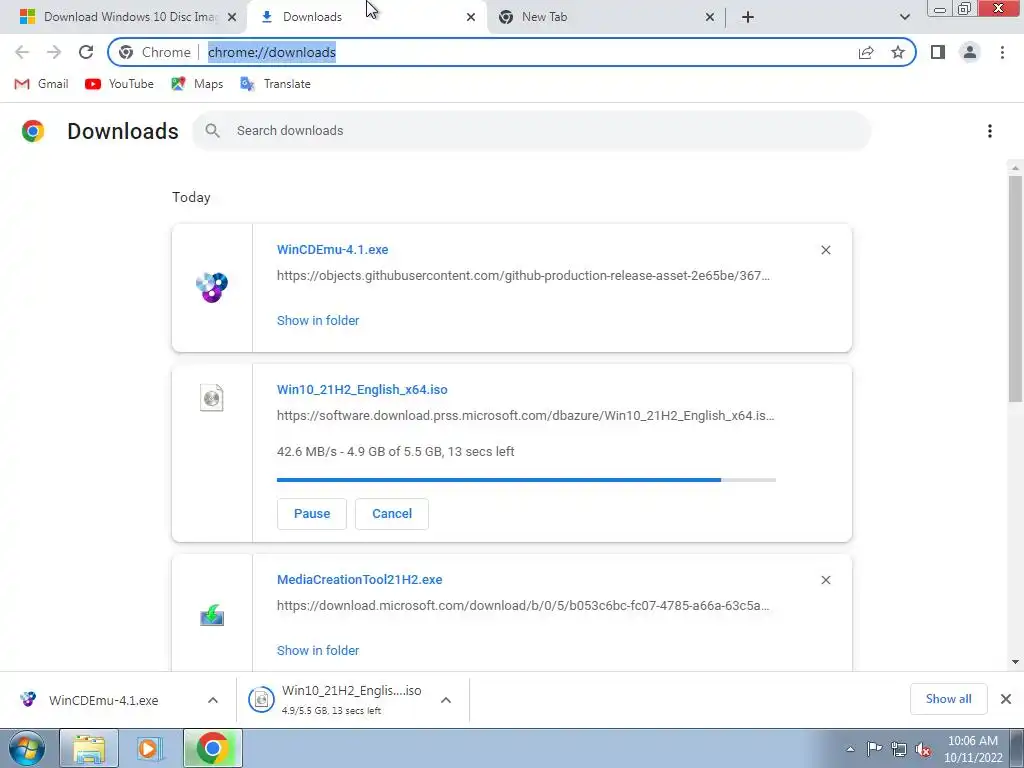Open the profile avatar menu
This screenshot has height=768, width=1024.
click(970, 52)
